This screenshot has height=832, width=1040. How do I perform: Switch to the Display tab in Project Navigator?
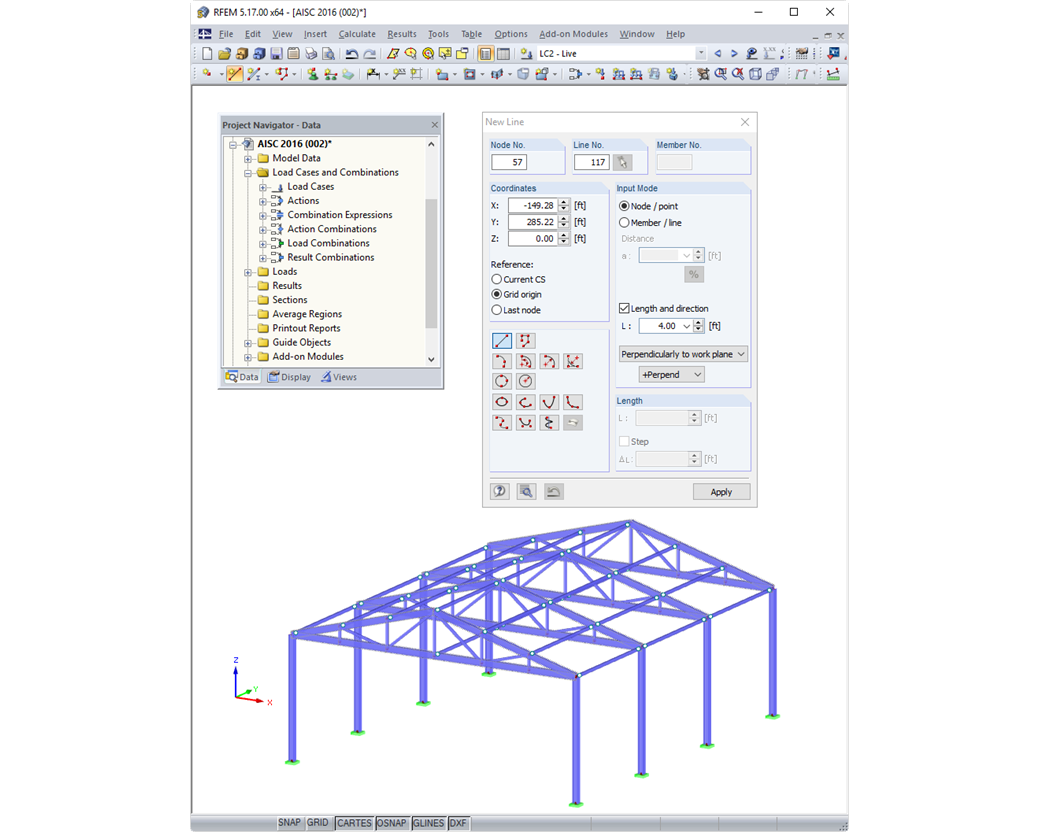click(290, 377)
